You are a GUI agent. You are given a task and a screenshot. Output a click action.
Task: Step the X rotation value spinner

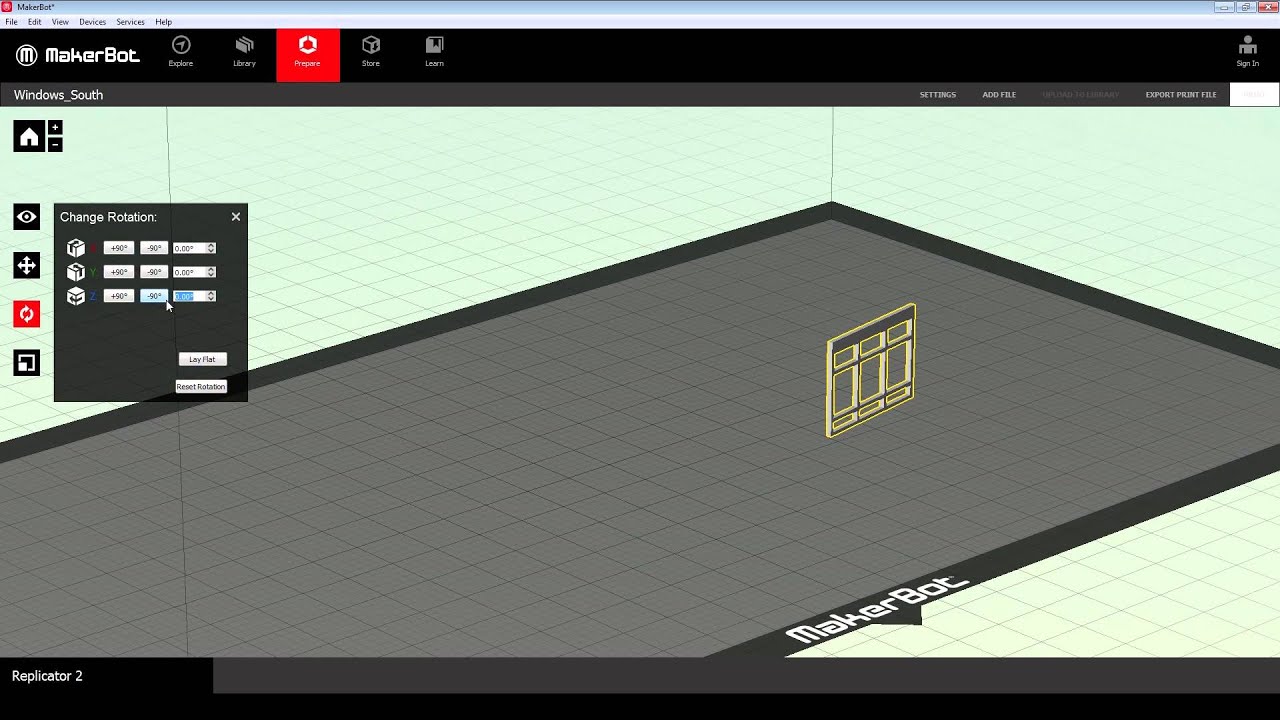[211, 248]
